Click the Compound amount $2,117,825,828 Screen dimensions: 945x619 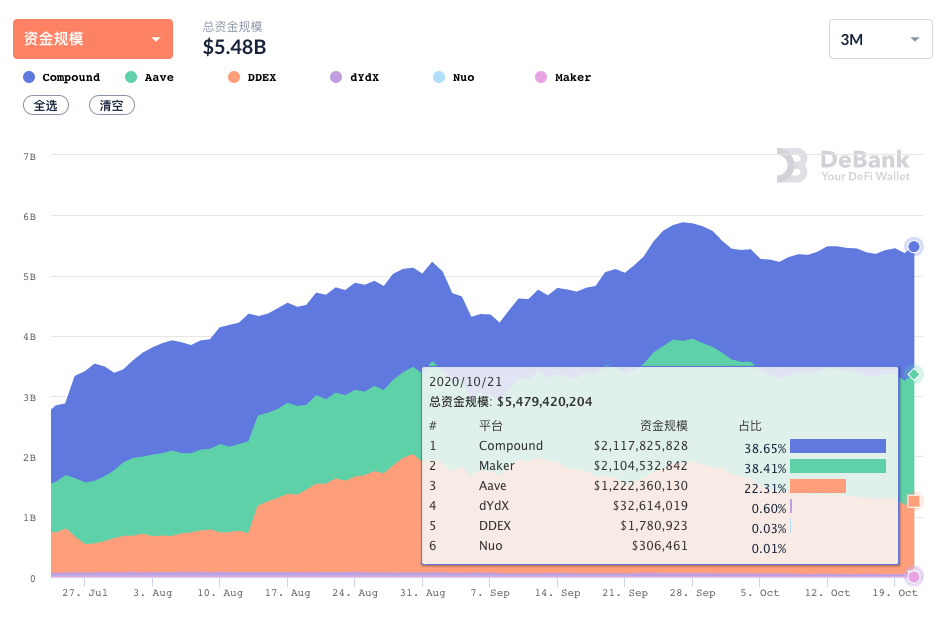coord(641,446)
